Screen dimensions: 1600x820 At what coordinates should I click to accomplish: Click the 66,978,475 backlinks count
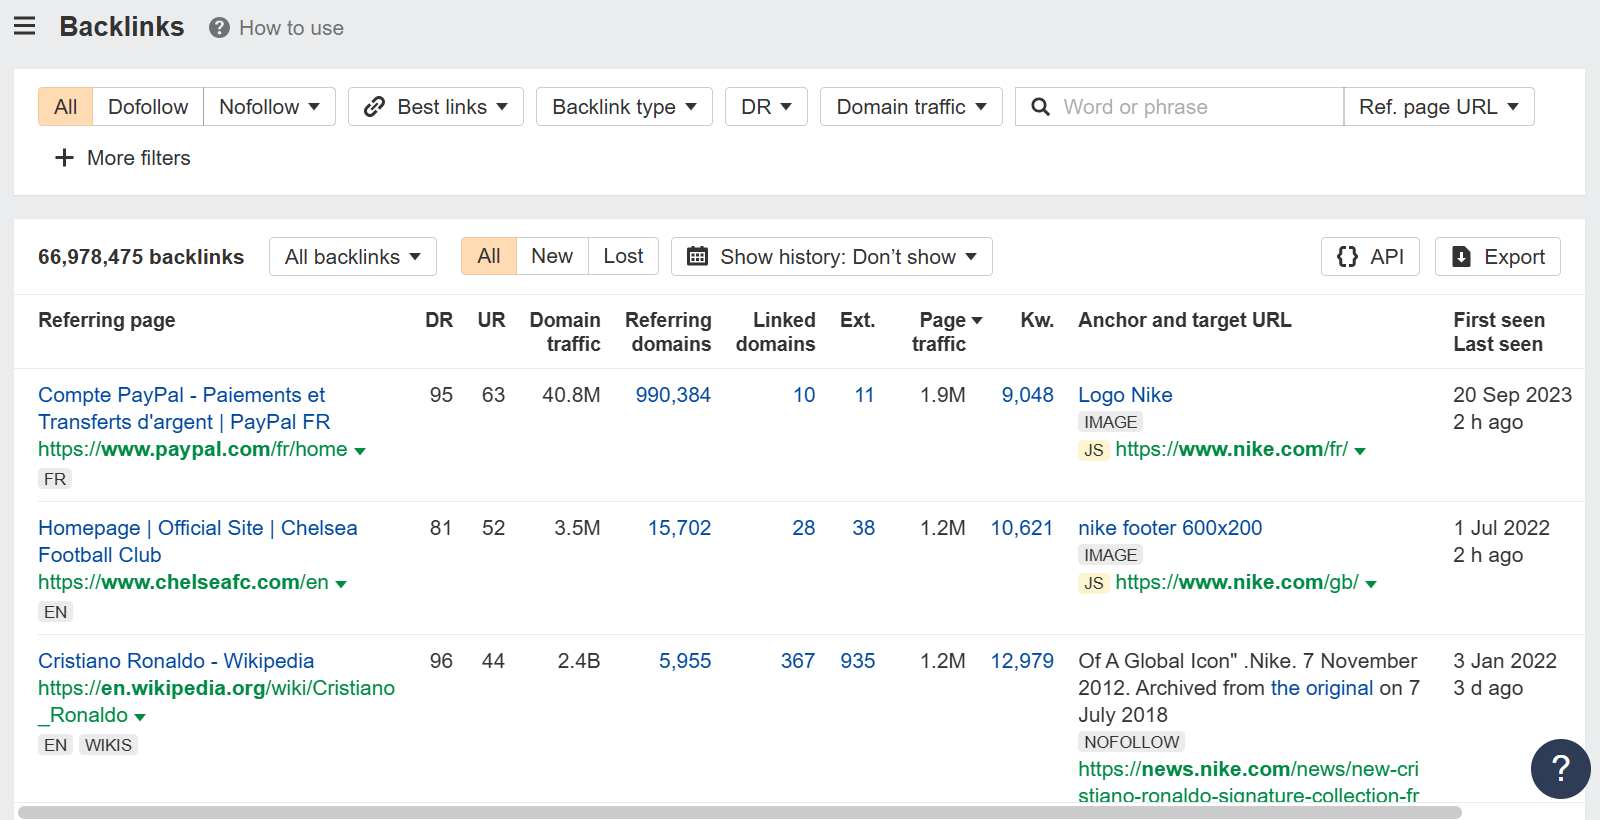(x=141, y=257)
